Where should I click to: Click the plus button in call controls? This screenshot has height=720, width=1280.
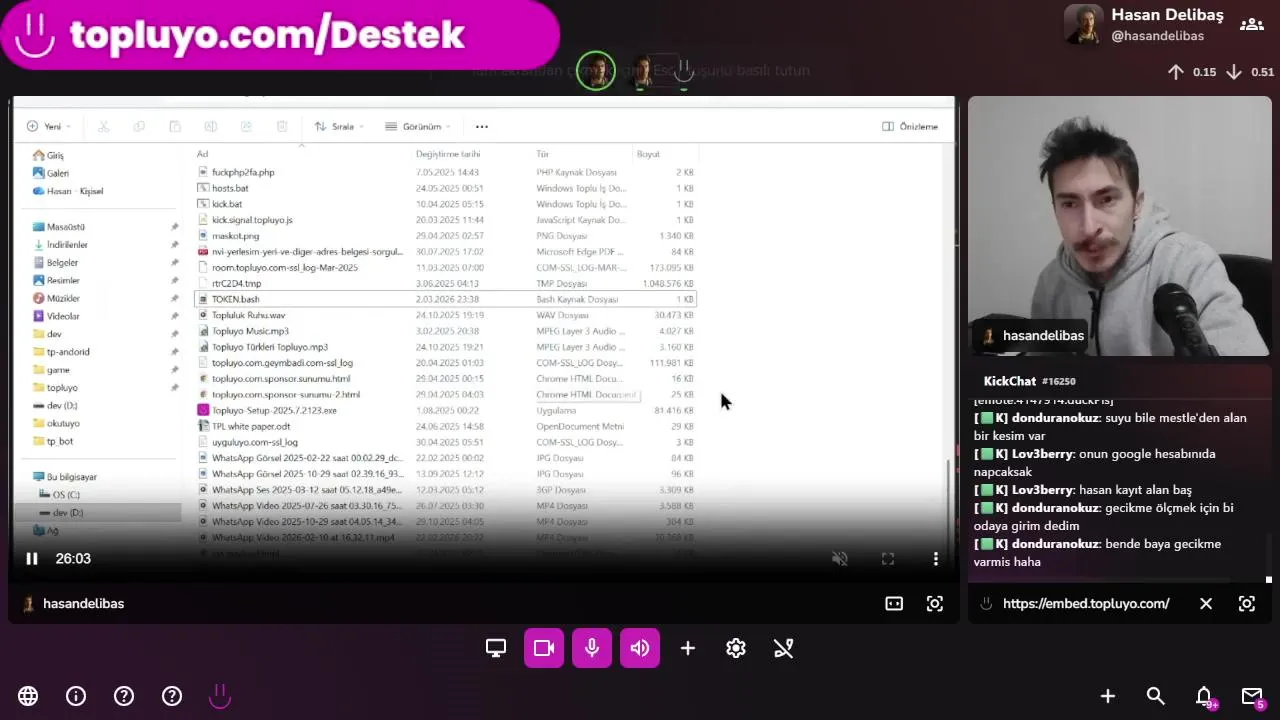(x=688, y=648)
